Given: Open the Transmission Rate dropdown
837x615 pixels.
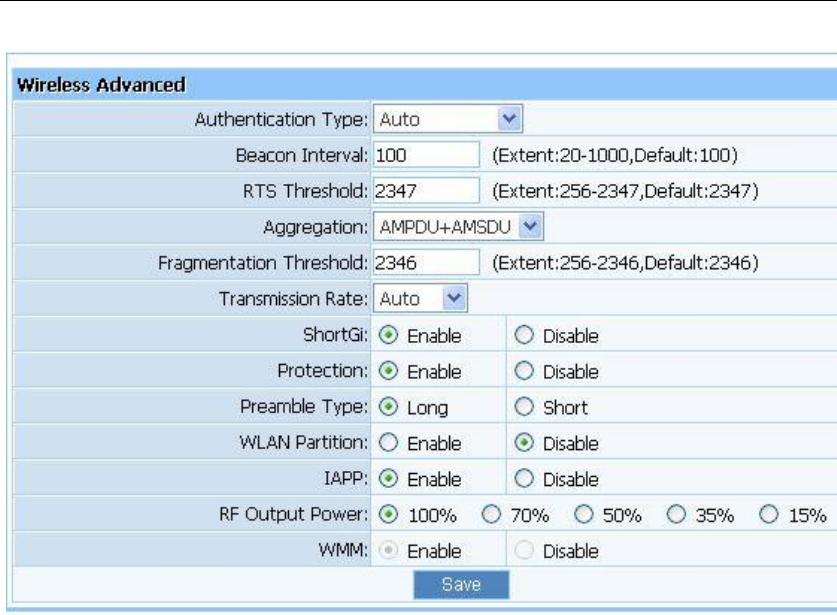Looking at the screenshot, I should pyautogui.click(x=420, y=298).
